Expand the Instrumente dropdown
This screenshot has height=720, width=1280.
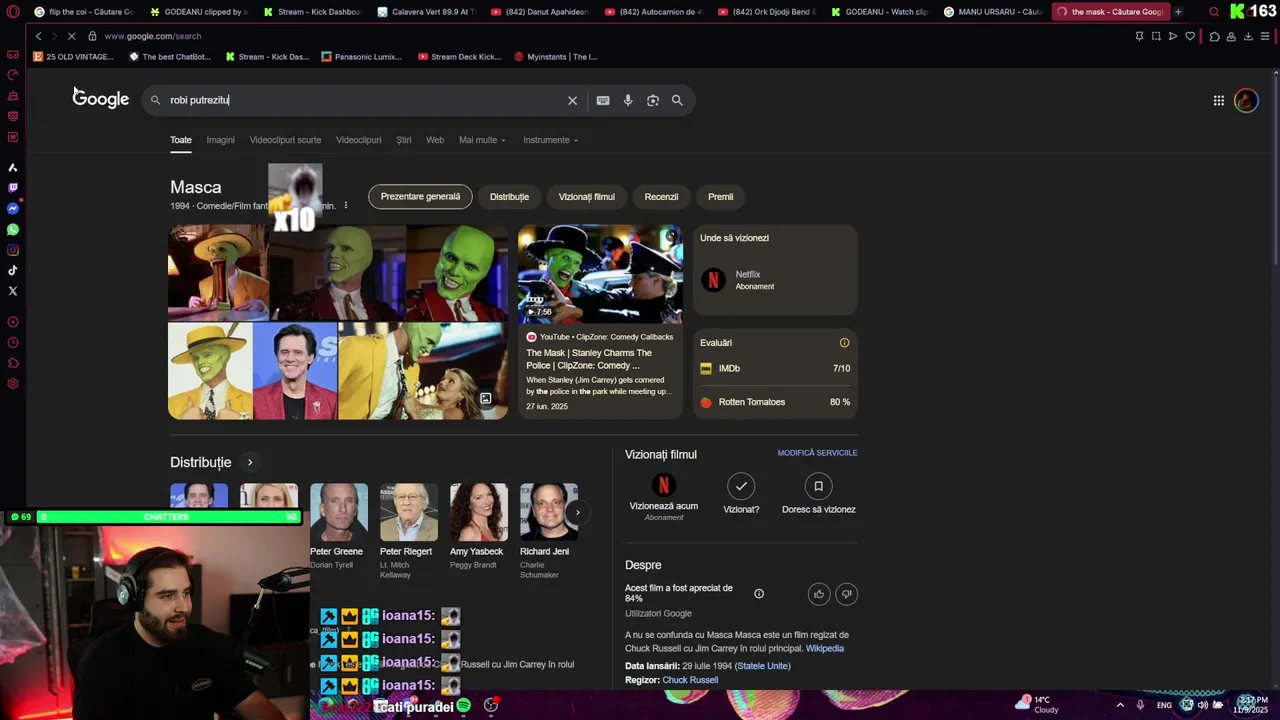click(550, 140)
